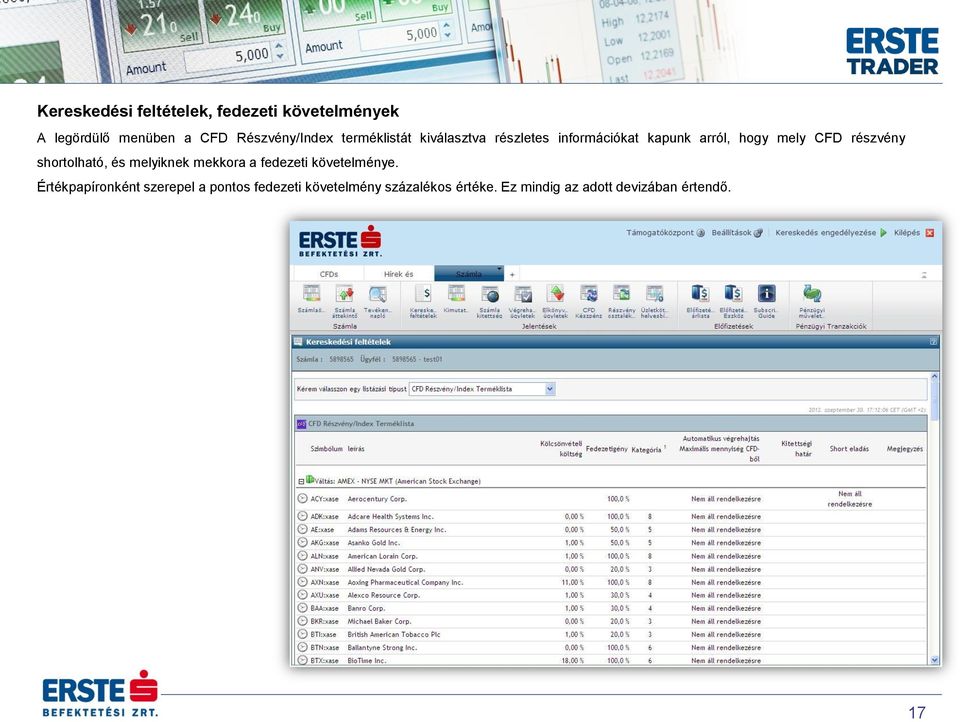This screenshot has width=960, height=722.
Task: Expand AKG:xase Asanko Gold row details
Action: [x=302, y=543]
